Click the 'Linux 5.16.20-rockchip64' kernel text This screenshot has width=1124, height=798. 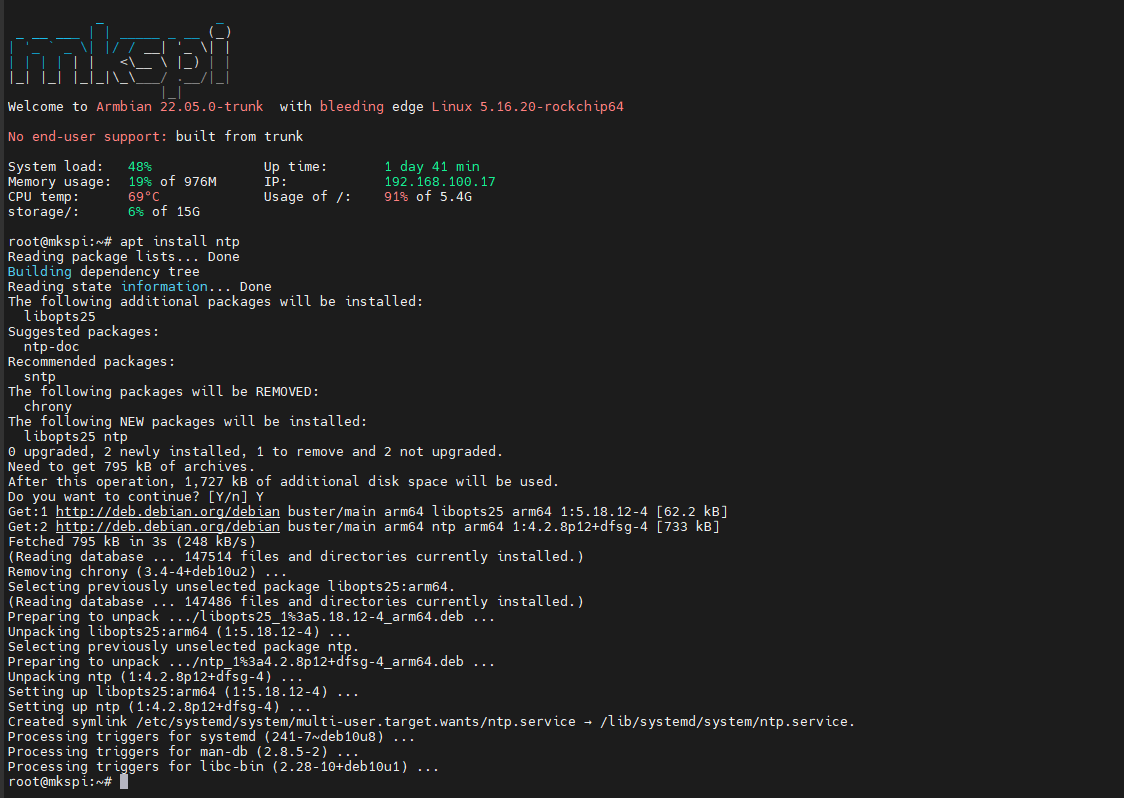click(528, 106)
